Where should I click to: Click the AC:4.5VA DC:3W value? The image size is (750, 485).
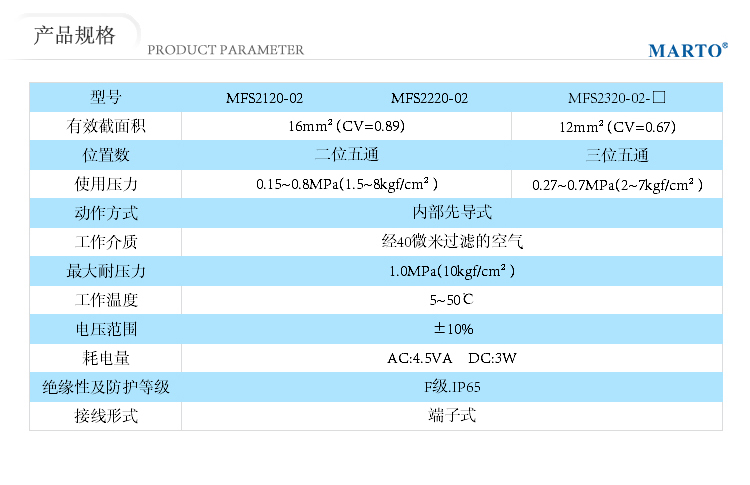[x=452, y=358]
